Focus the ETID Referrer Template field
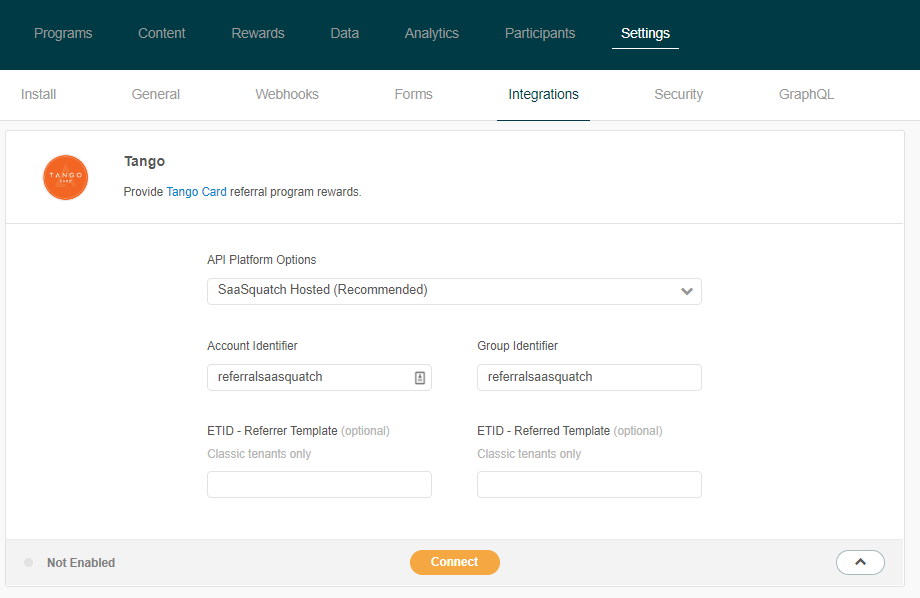 click(319, 485)
